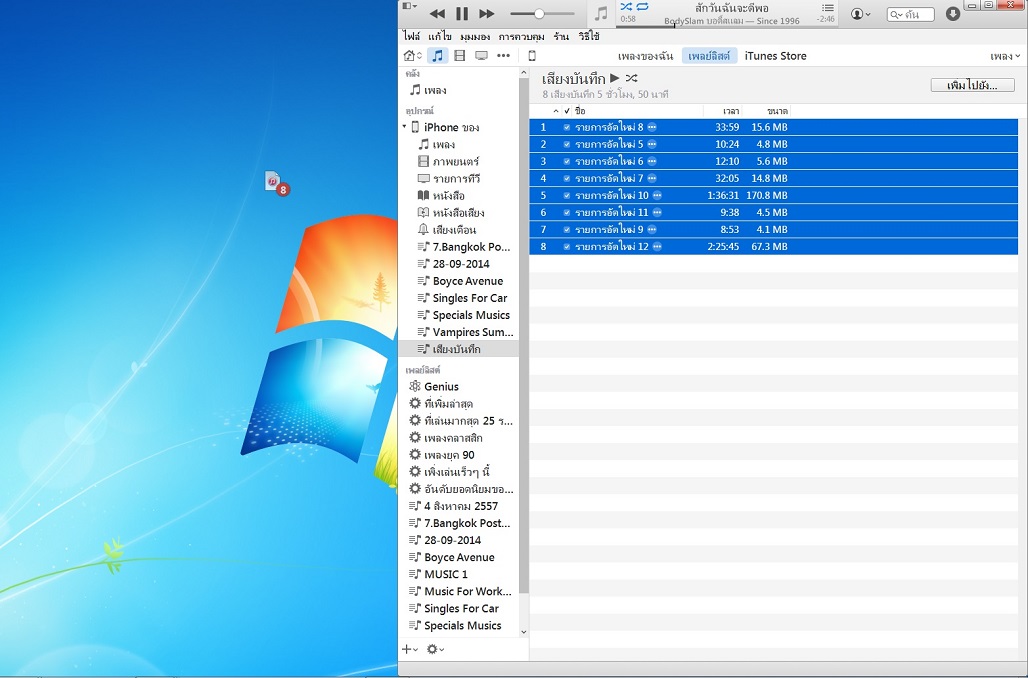Viewport: 1028px width, 678px height.
Task: Uncheck the checkbox for รายการอัดใหม่ 10
Action: tap(567, 195)
